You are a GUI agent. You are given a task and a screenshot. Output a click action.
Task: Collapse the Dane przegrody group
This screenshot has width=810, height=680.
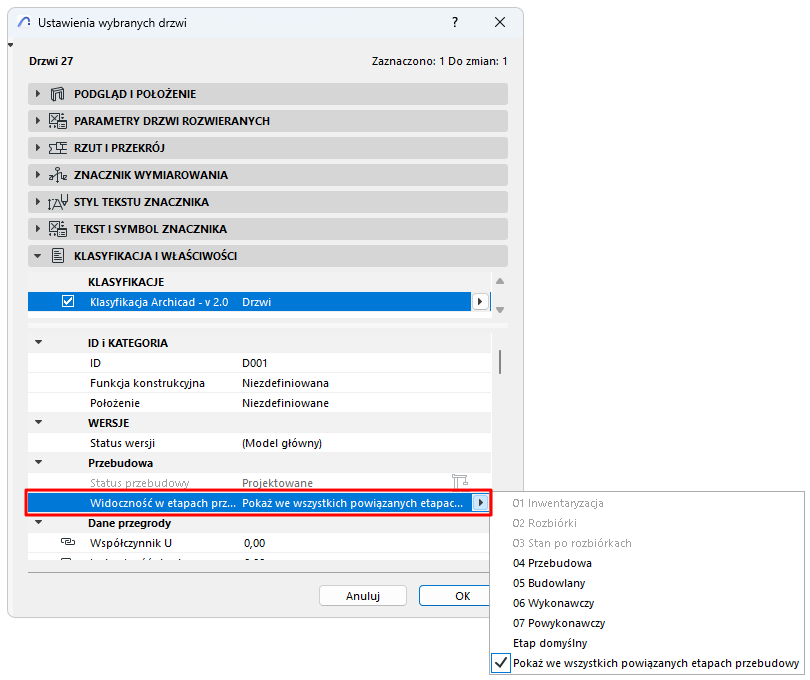(38, 522)
